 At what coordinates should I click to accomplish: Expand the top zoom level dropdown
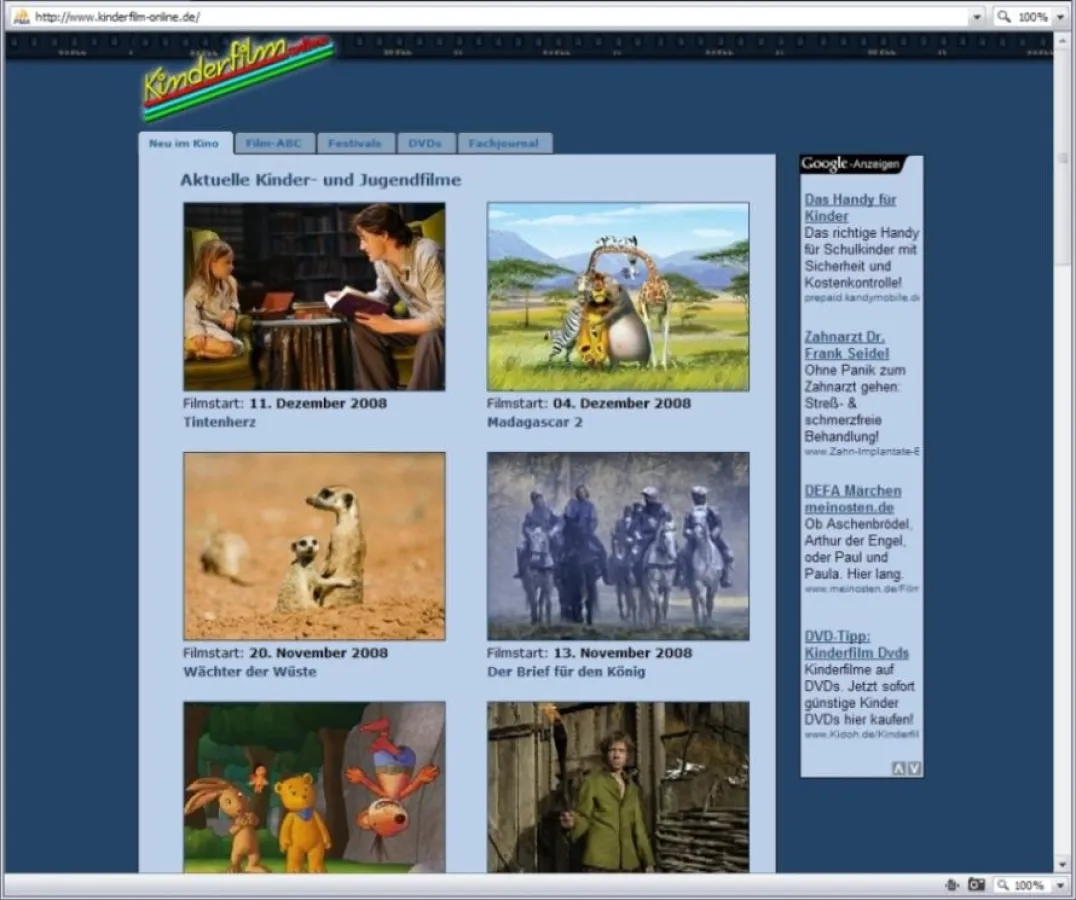pyautogui.click(x=1060, y=17)
